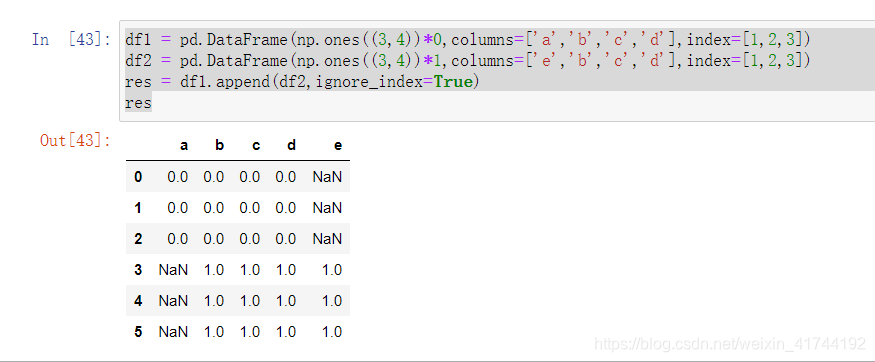Click the 1.0 cell in row 5, column e
The image size is (875, 362).
332,332
